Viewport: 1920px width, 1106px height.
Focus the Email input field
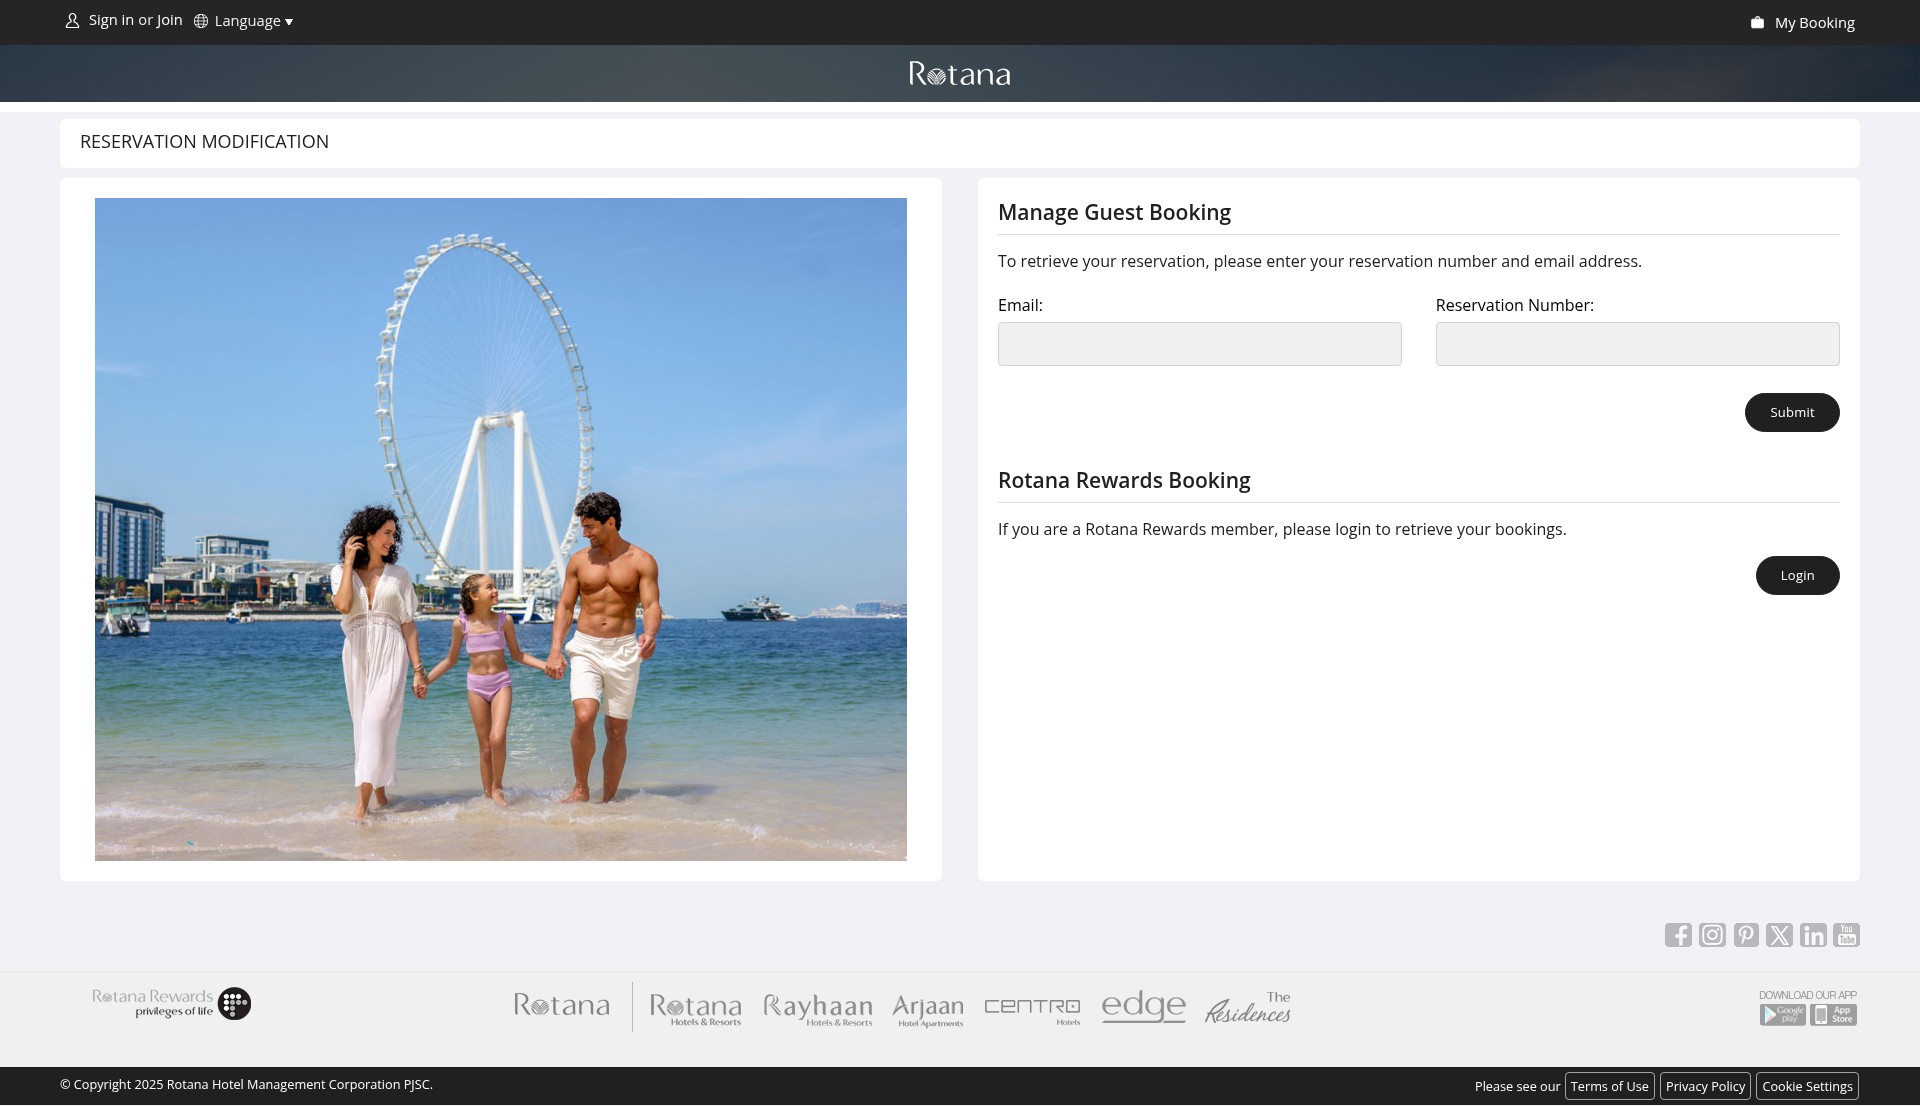coord(1199,344)
